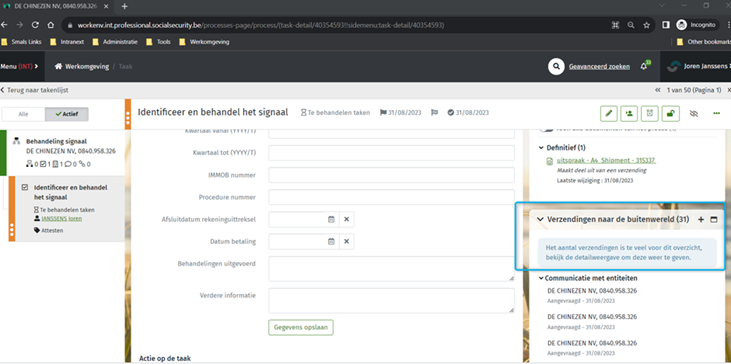The height and width of the screenshot is (364, 731).
Task: Click the flag icon next to 31/08/2023
Action: (383, 113)
